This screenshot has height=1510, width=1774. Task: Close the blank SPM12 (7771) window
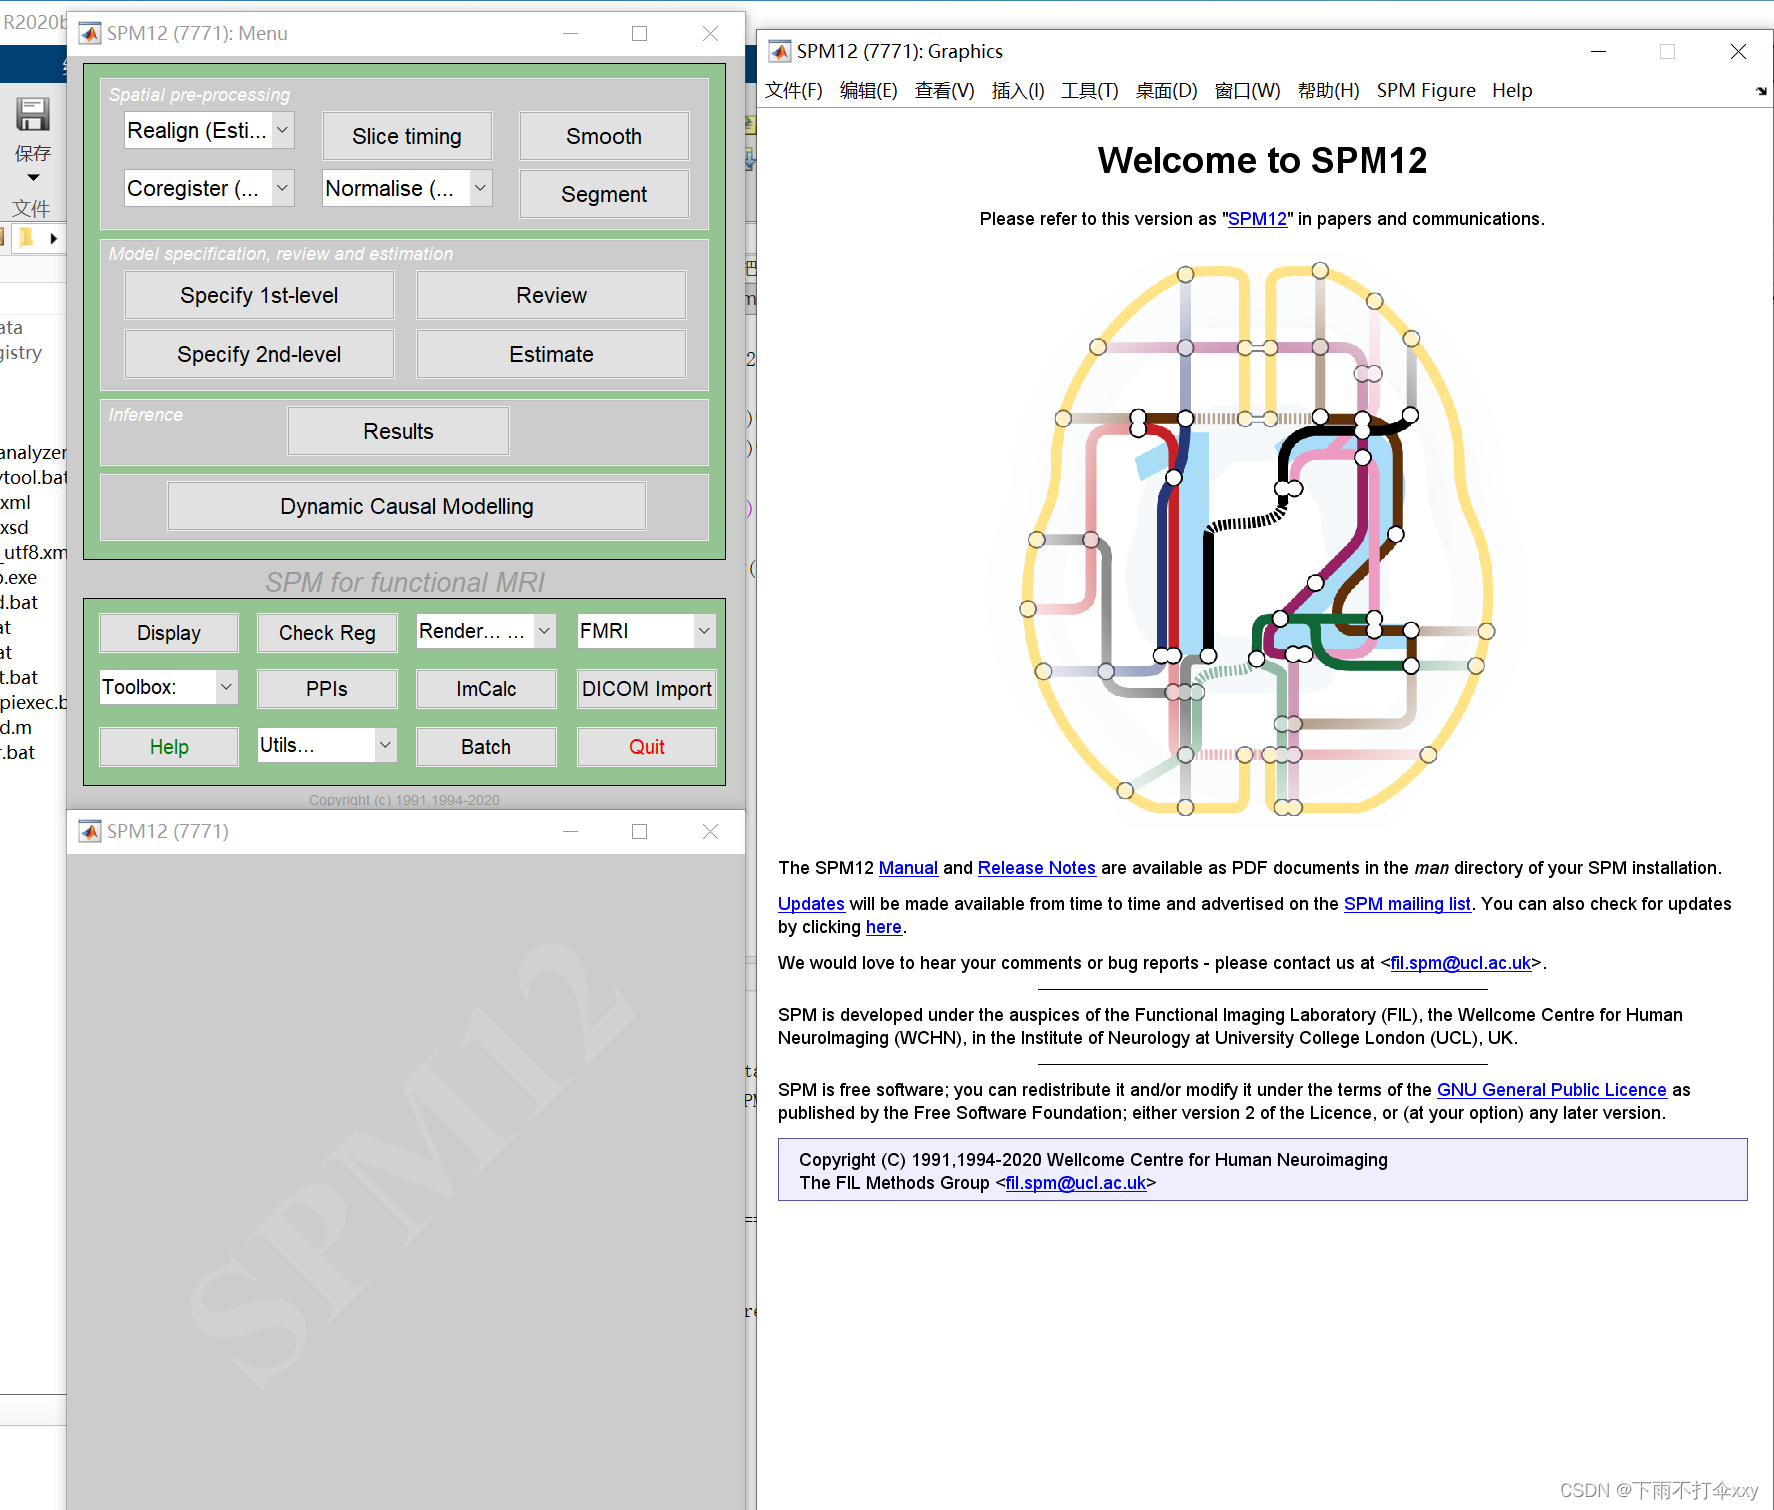[x=710, y=831]
